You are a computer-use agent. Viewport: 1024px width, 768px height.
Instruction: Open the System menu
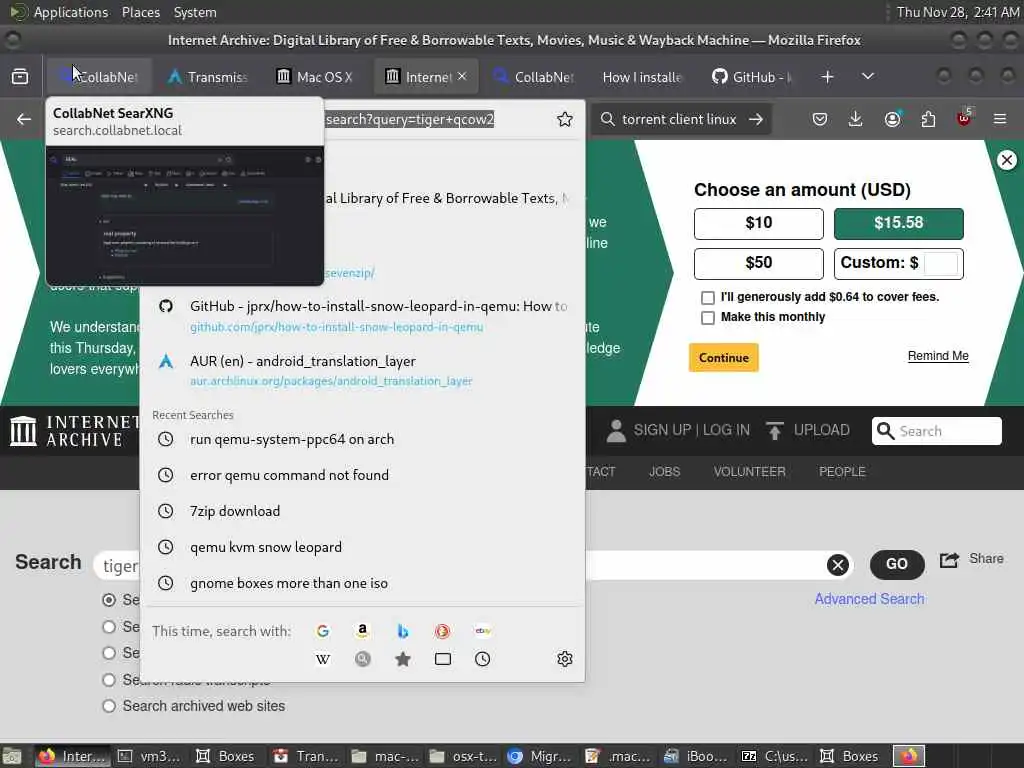195,12
